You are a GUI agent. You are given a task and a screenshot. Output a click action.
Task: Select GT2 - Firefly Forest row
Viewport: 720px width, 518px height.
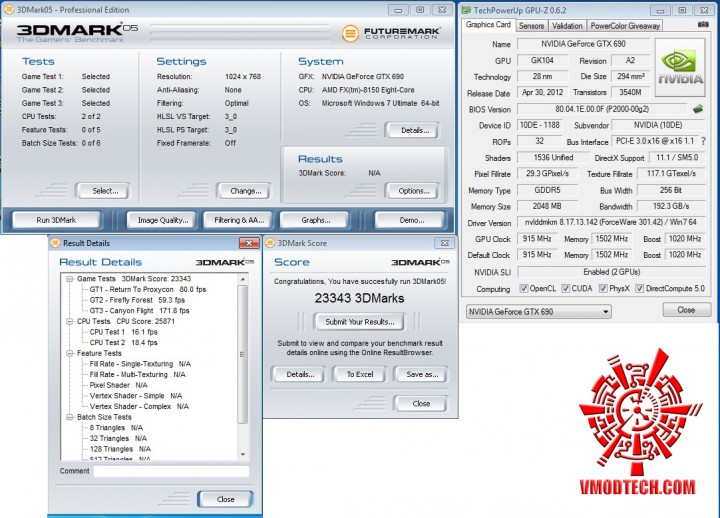pos(137,300)
